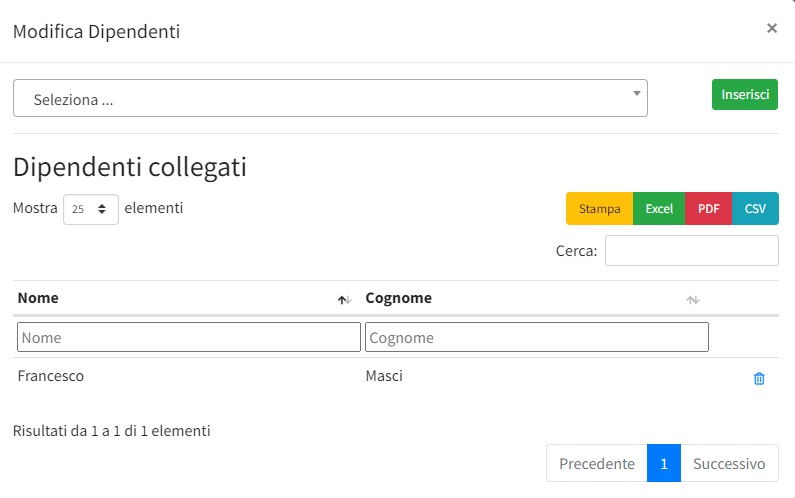Sort table by Nome header
This screenshot has width=795, height=498.
[39, 298]
